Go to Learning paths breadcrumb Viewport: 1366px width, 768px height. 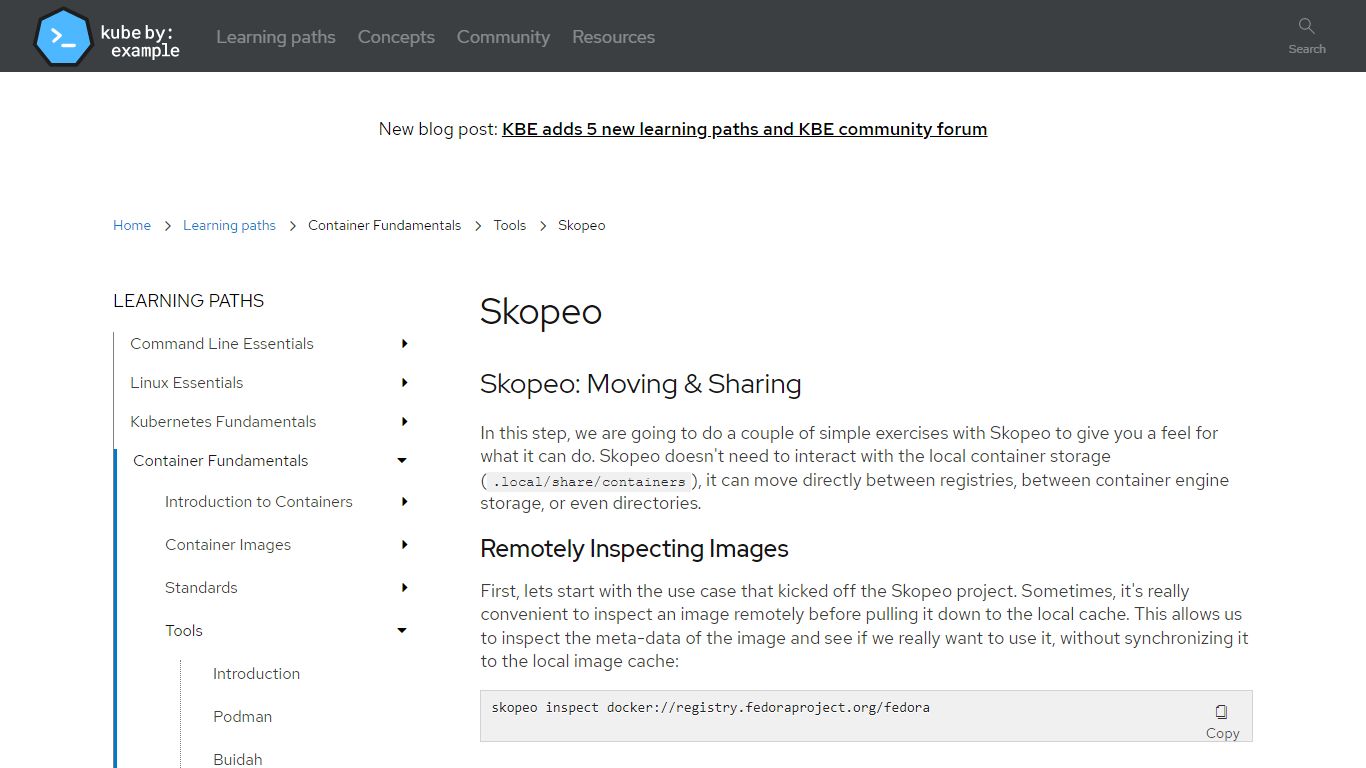229,225
